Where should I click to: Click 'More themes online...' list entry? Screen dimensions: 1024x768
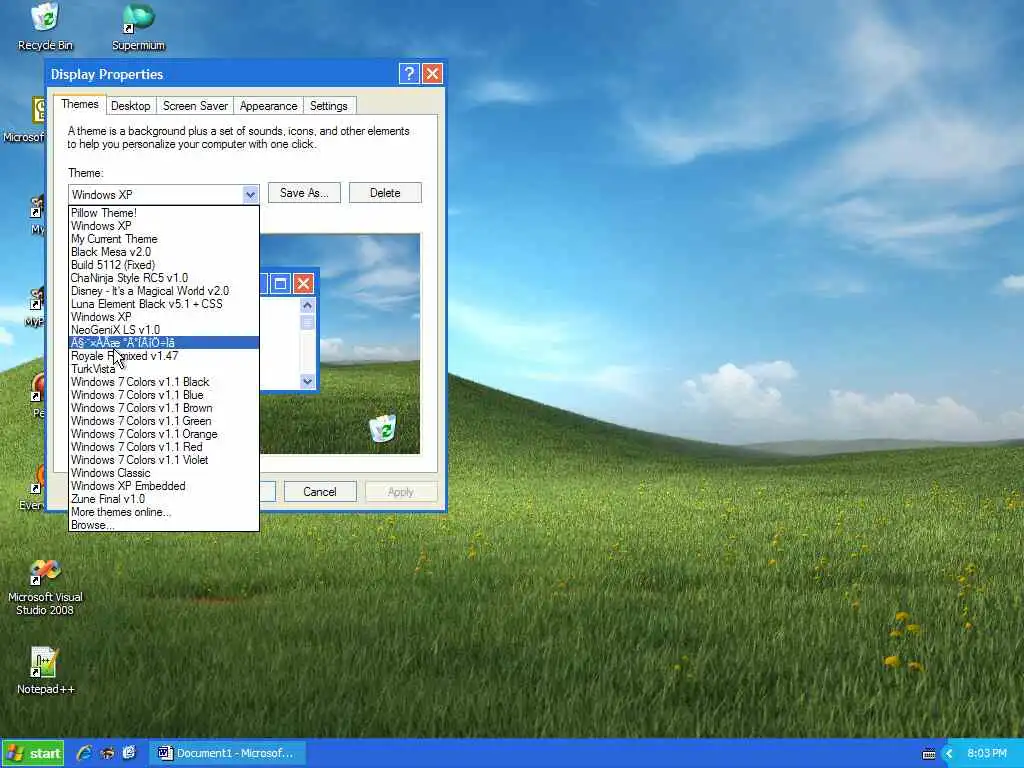point(164,513)
